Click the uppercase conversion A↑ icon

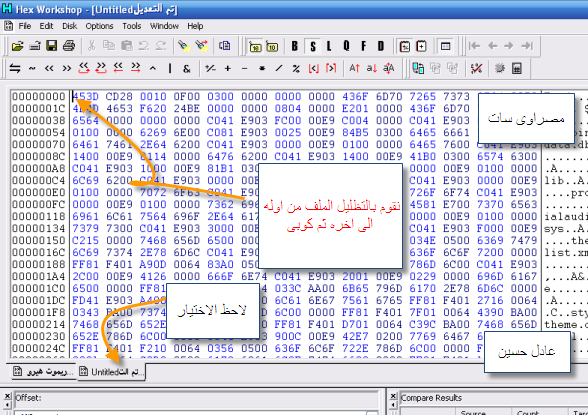[354, 69]
